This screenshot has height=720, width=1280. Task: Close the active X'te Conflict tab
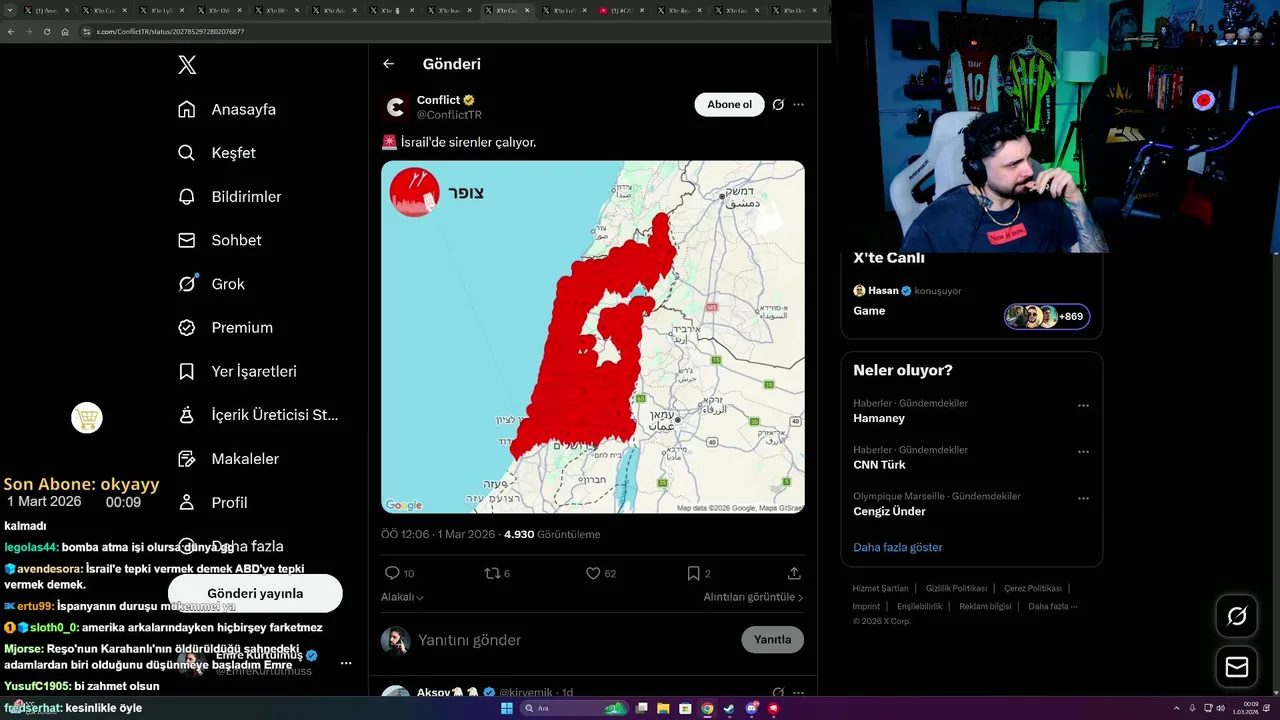point(528,10)
